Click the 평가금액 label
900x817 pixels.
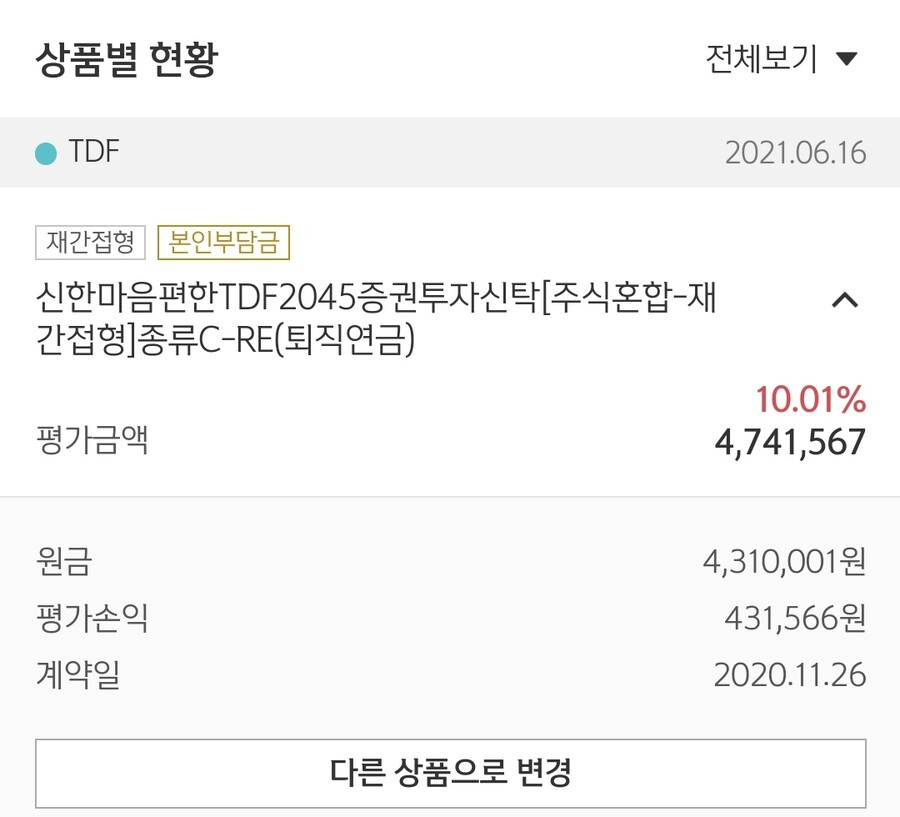click(x=92, y=440)
